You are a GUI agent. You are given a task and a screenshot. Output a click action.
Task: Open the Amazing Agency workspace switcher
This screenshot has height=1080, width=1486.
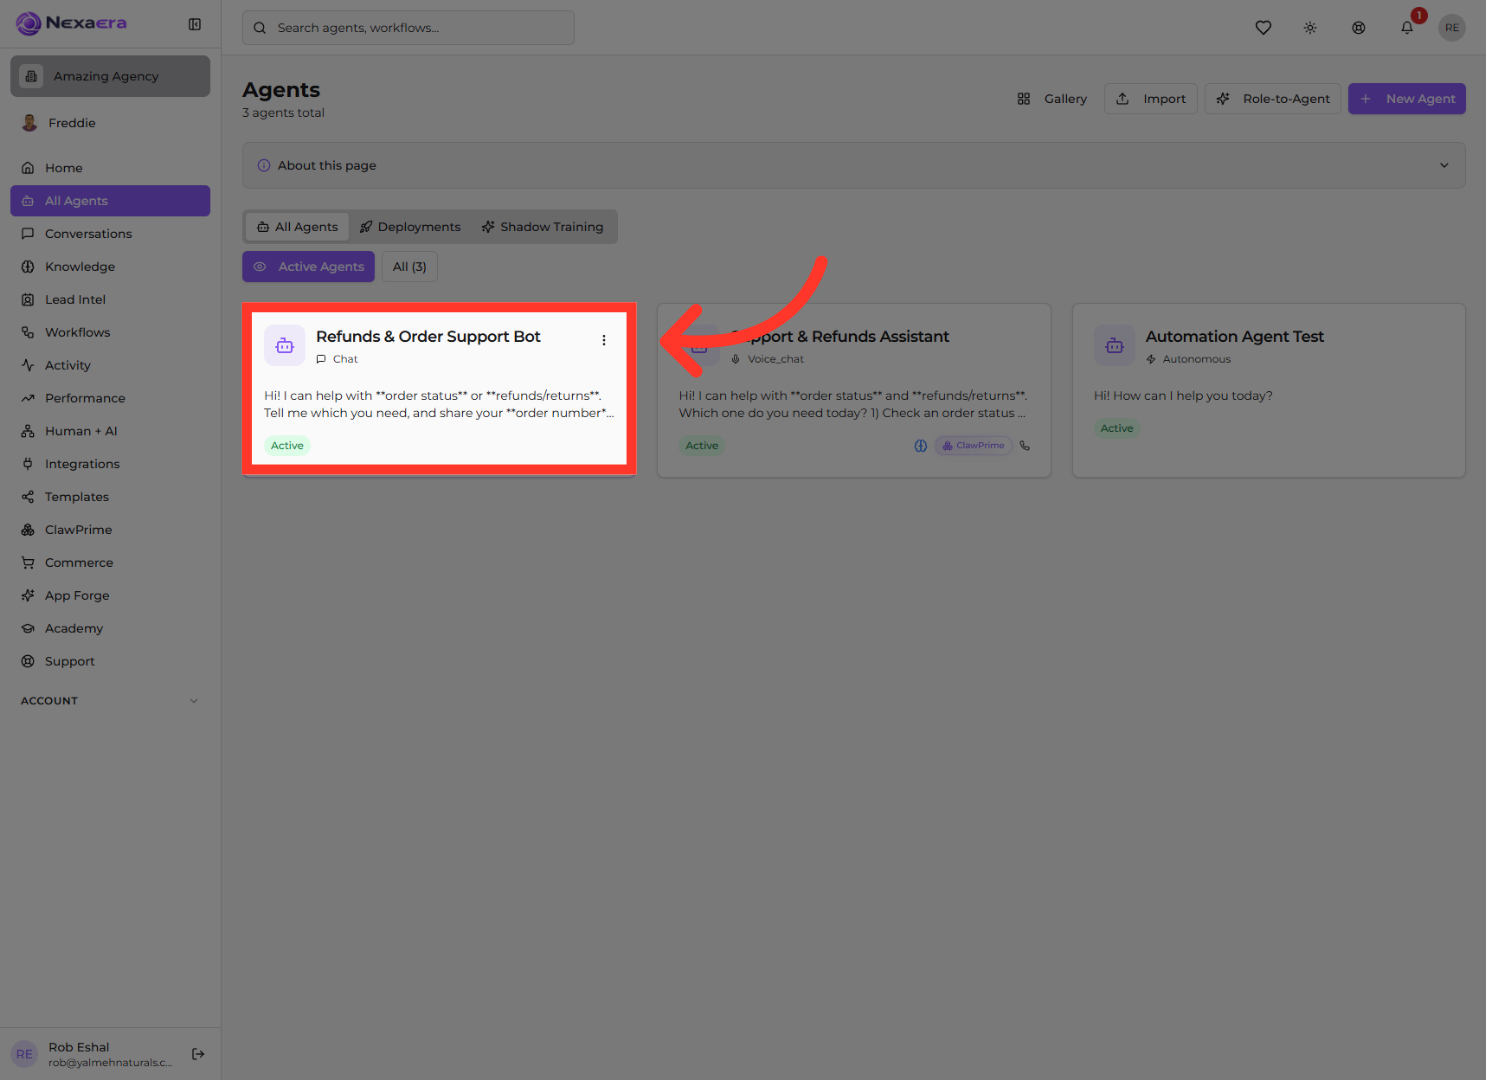(x=110, y=76)
